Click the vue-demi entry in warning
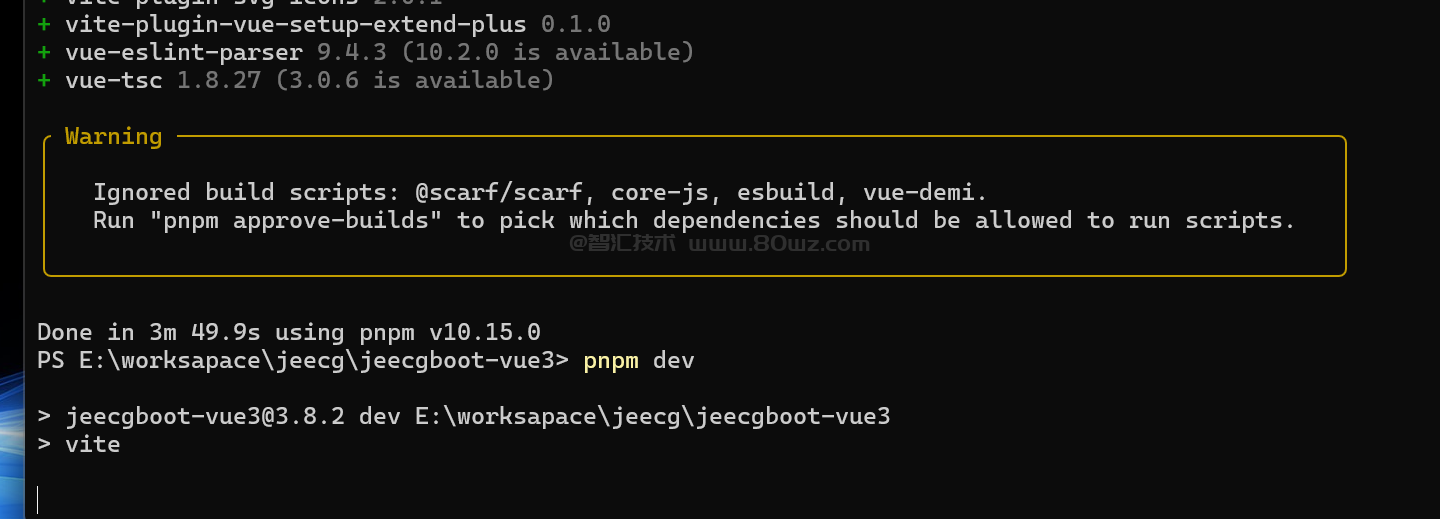Viewport: 1440px width, 519px height. pyautogui.click(x=919, y=192)
